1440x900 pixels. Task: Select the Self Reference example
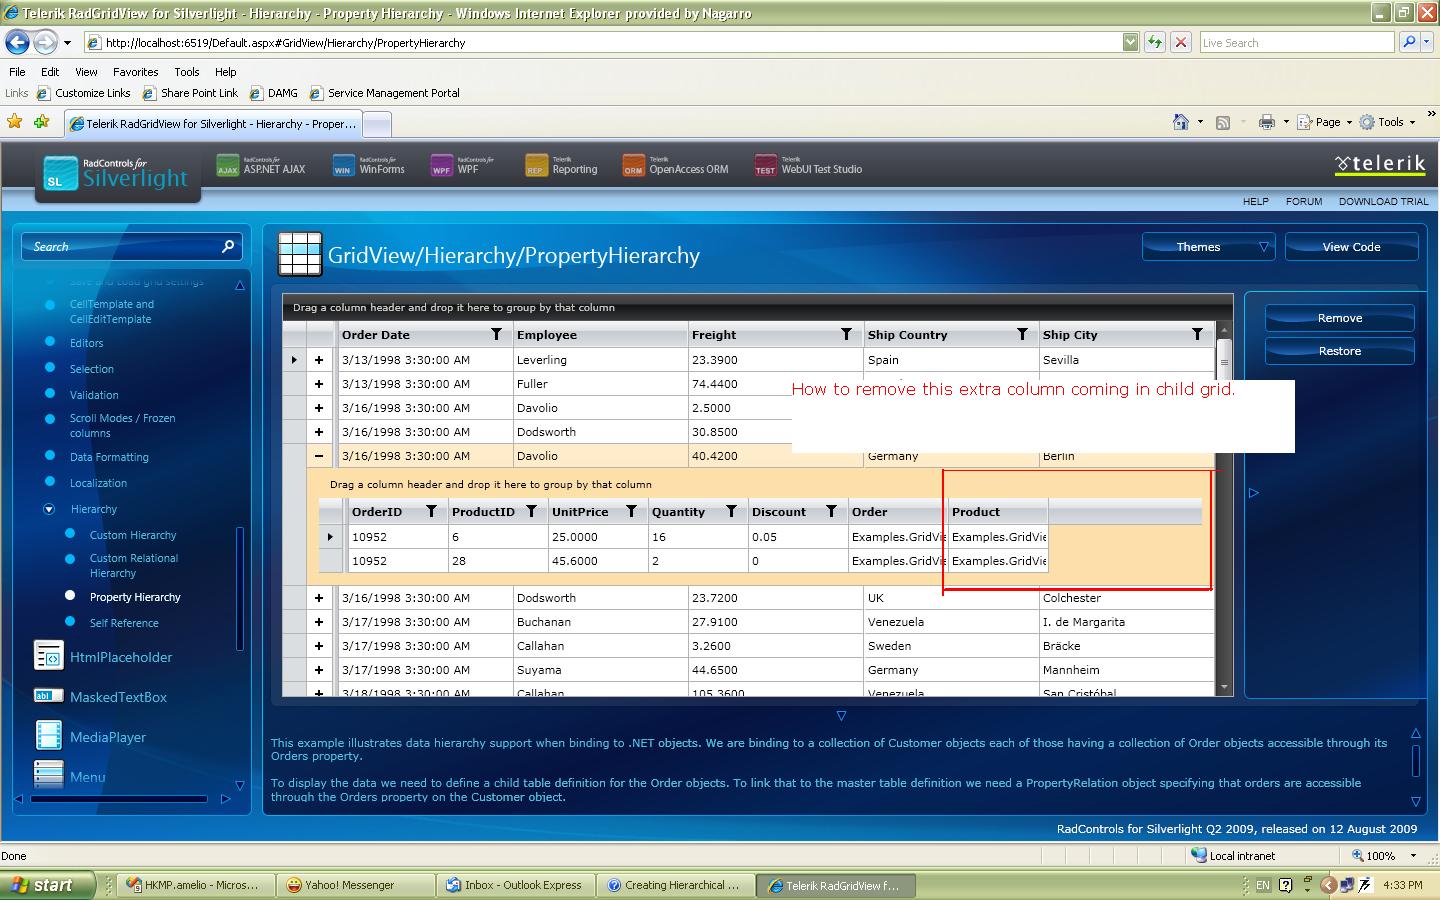pyautogui.click(x=124, y=623)
